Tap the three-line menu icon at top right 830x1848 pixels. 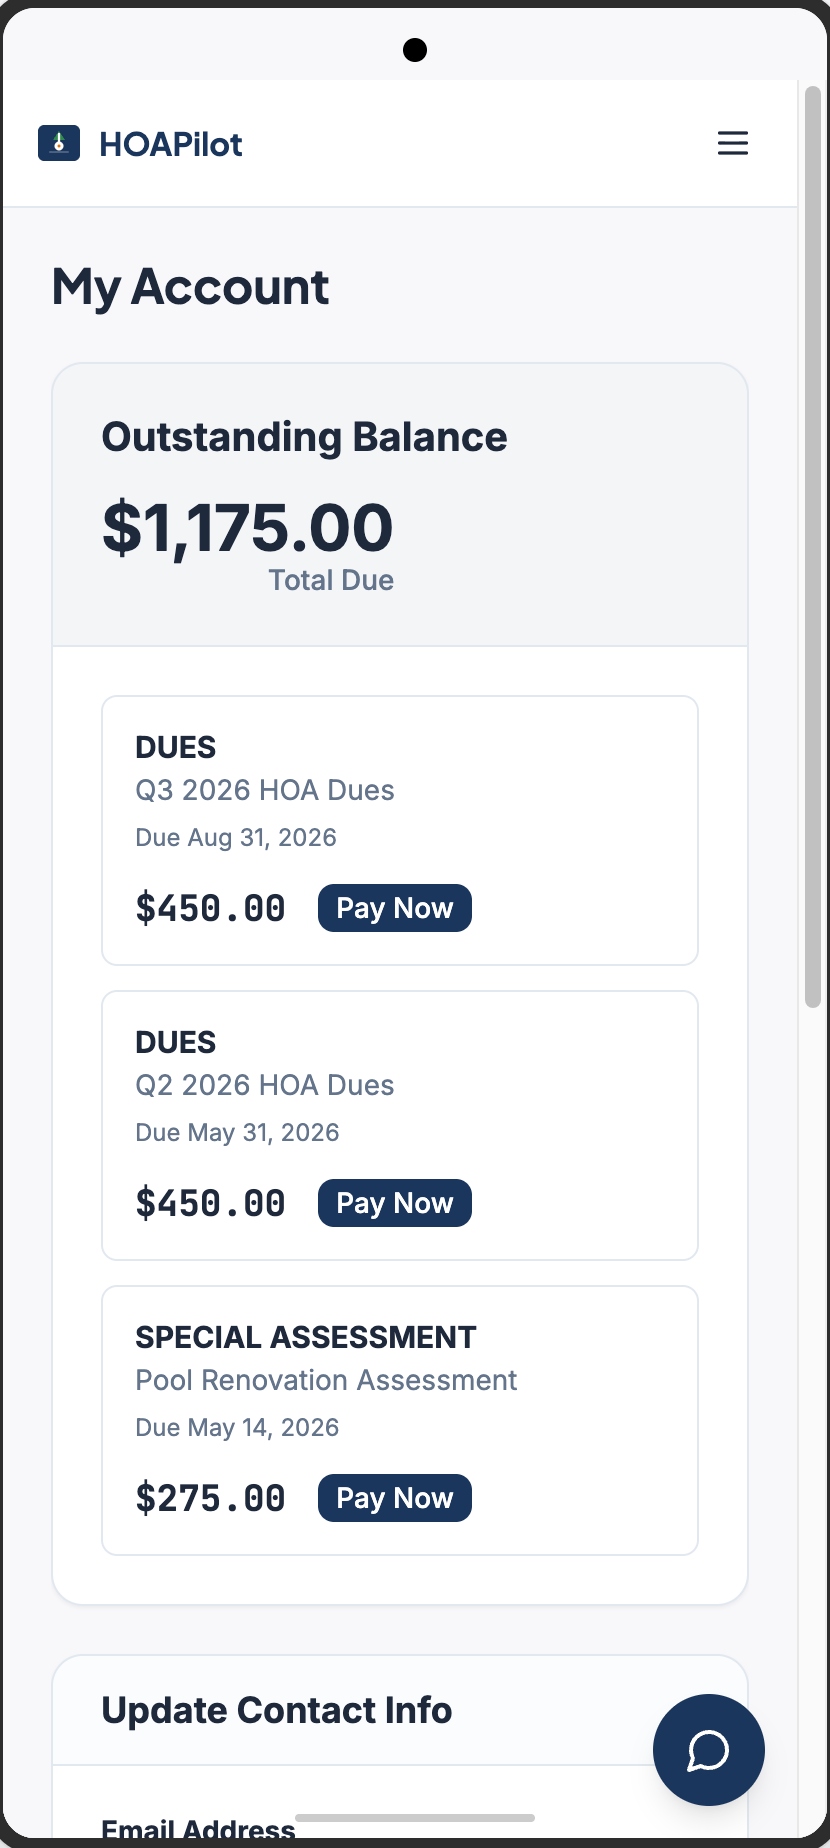(x=733, y=143)
